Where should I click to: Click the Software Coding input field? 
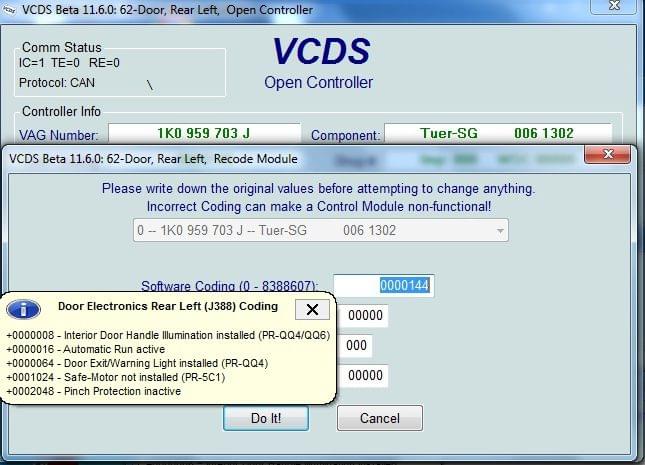[383, 286]
